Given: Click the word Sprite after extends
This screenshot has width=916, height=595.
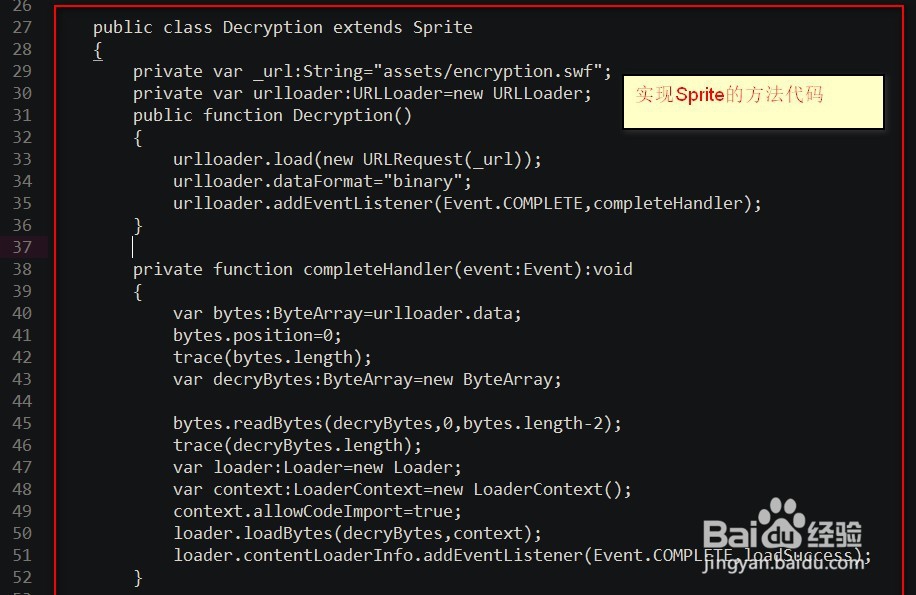Looking at the screenshot, I should 443,27.
